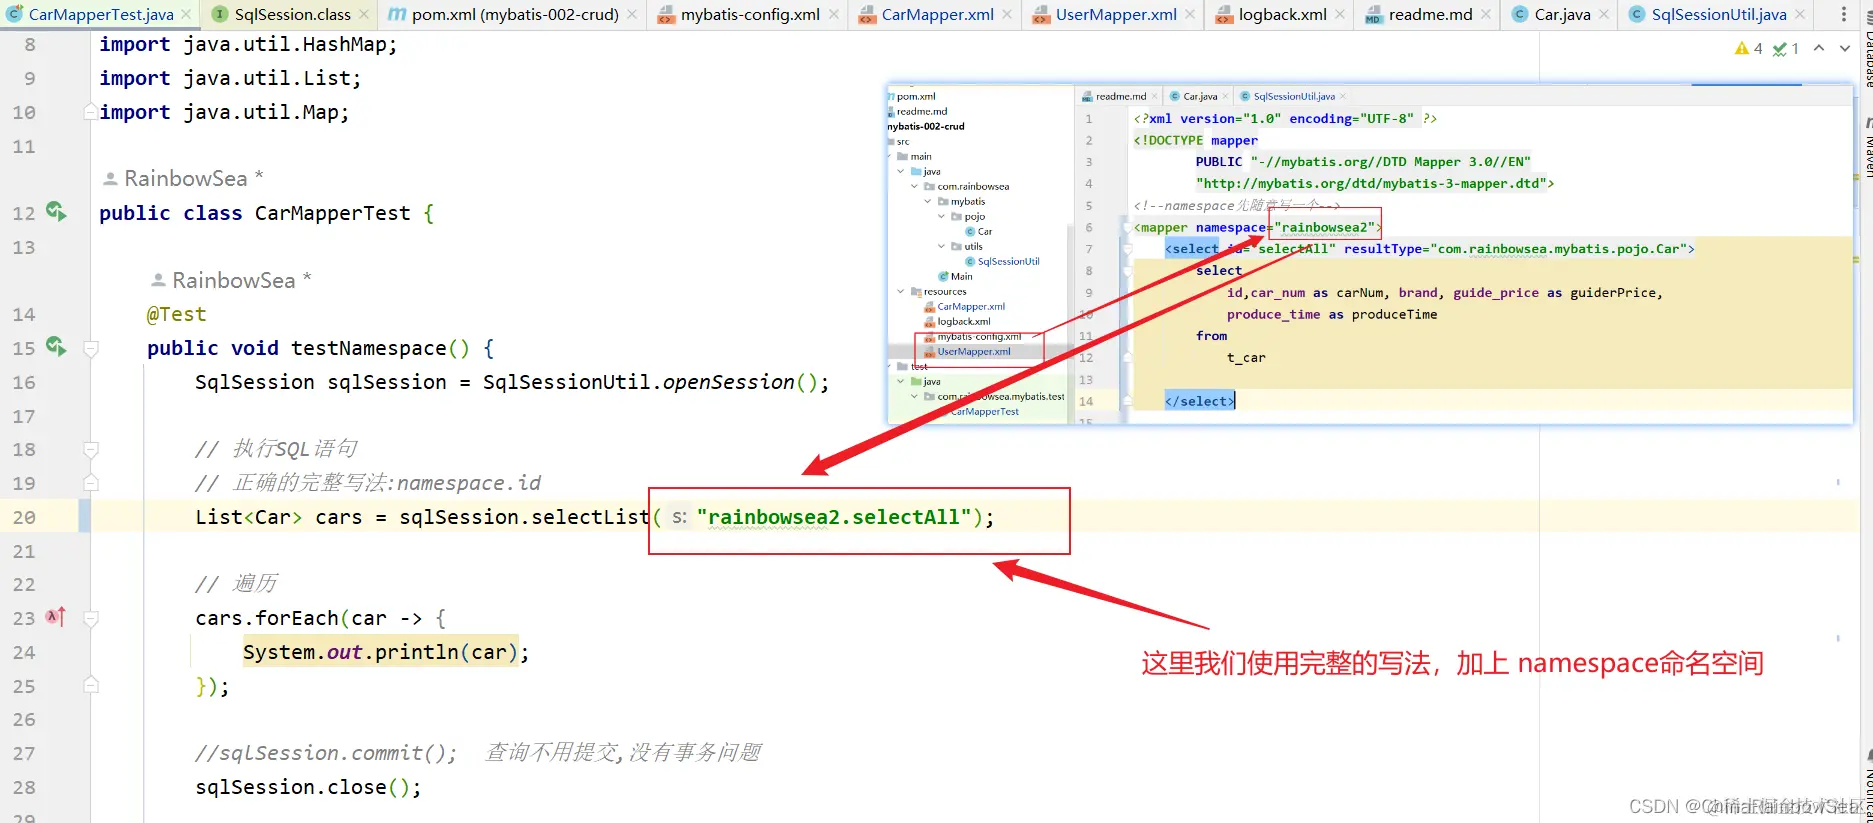Click the CarMapperTest class name

(x=332, y=213)
